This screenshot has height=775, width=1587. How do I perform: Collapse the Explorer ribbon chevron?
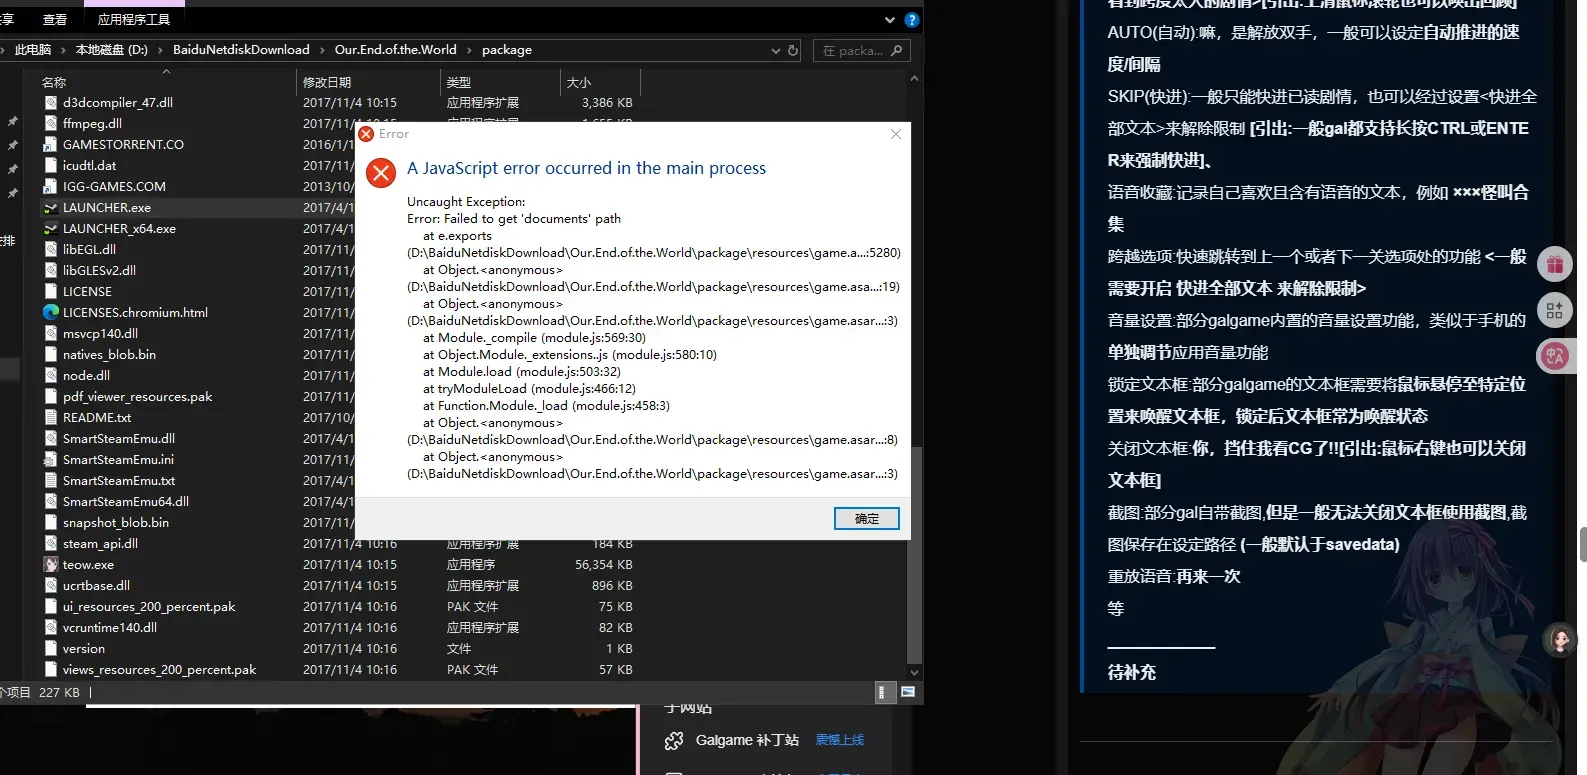click(x=889, y=19)
